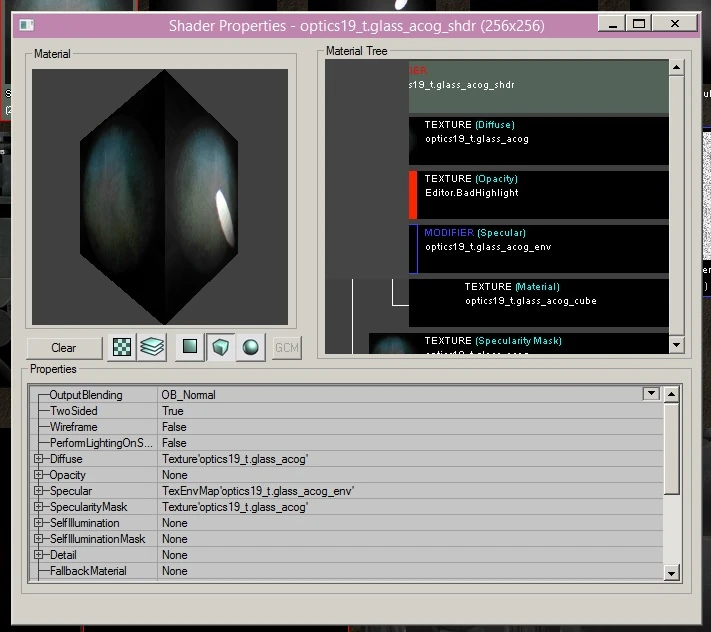Viewport: 711px width, 632px height.
Task: Select MODIFIER (Specular) node
Action: pyautogui.click(x=539, y=248)
